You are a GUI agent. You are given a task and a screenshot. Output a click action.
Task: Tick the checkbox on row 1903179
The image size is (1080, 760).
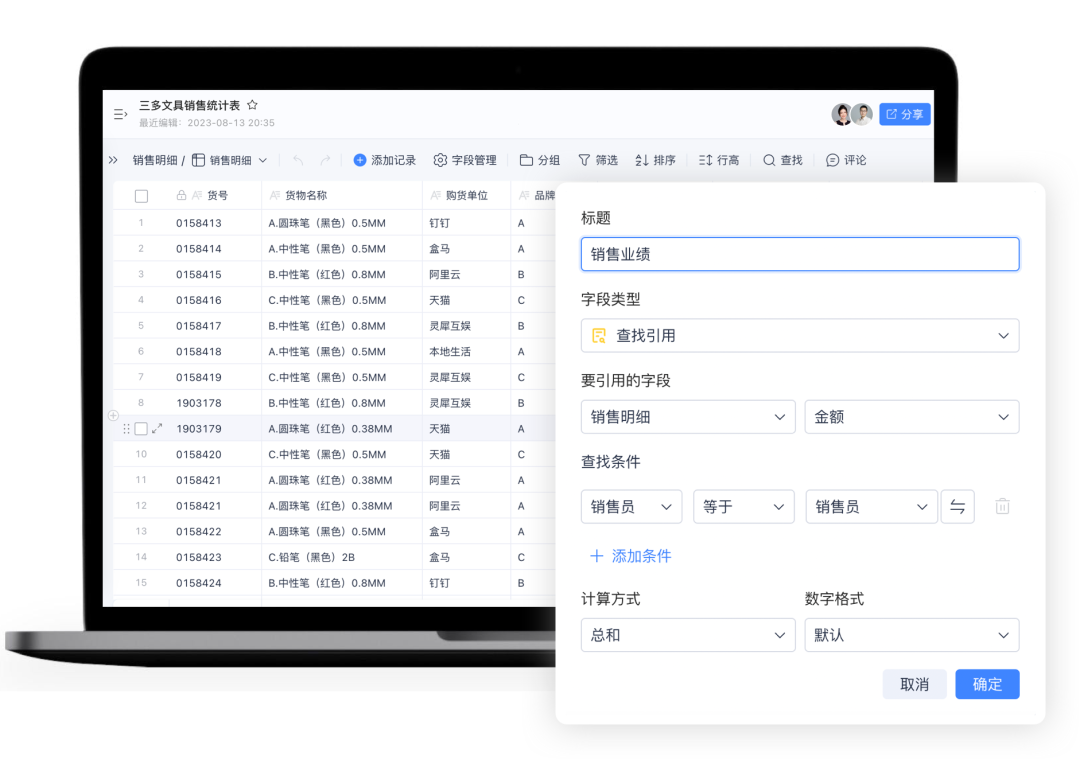tap(141, 429)
